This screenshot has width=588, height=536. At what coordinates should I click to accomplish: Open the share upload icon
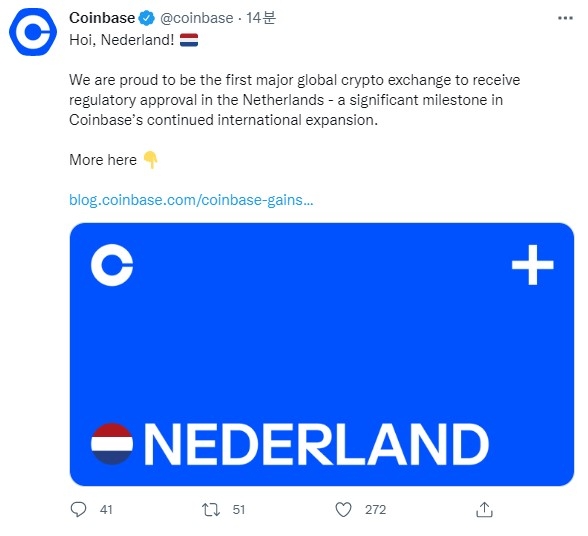coord(484,509)
